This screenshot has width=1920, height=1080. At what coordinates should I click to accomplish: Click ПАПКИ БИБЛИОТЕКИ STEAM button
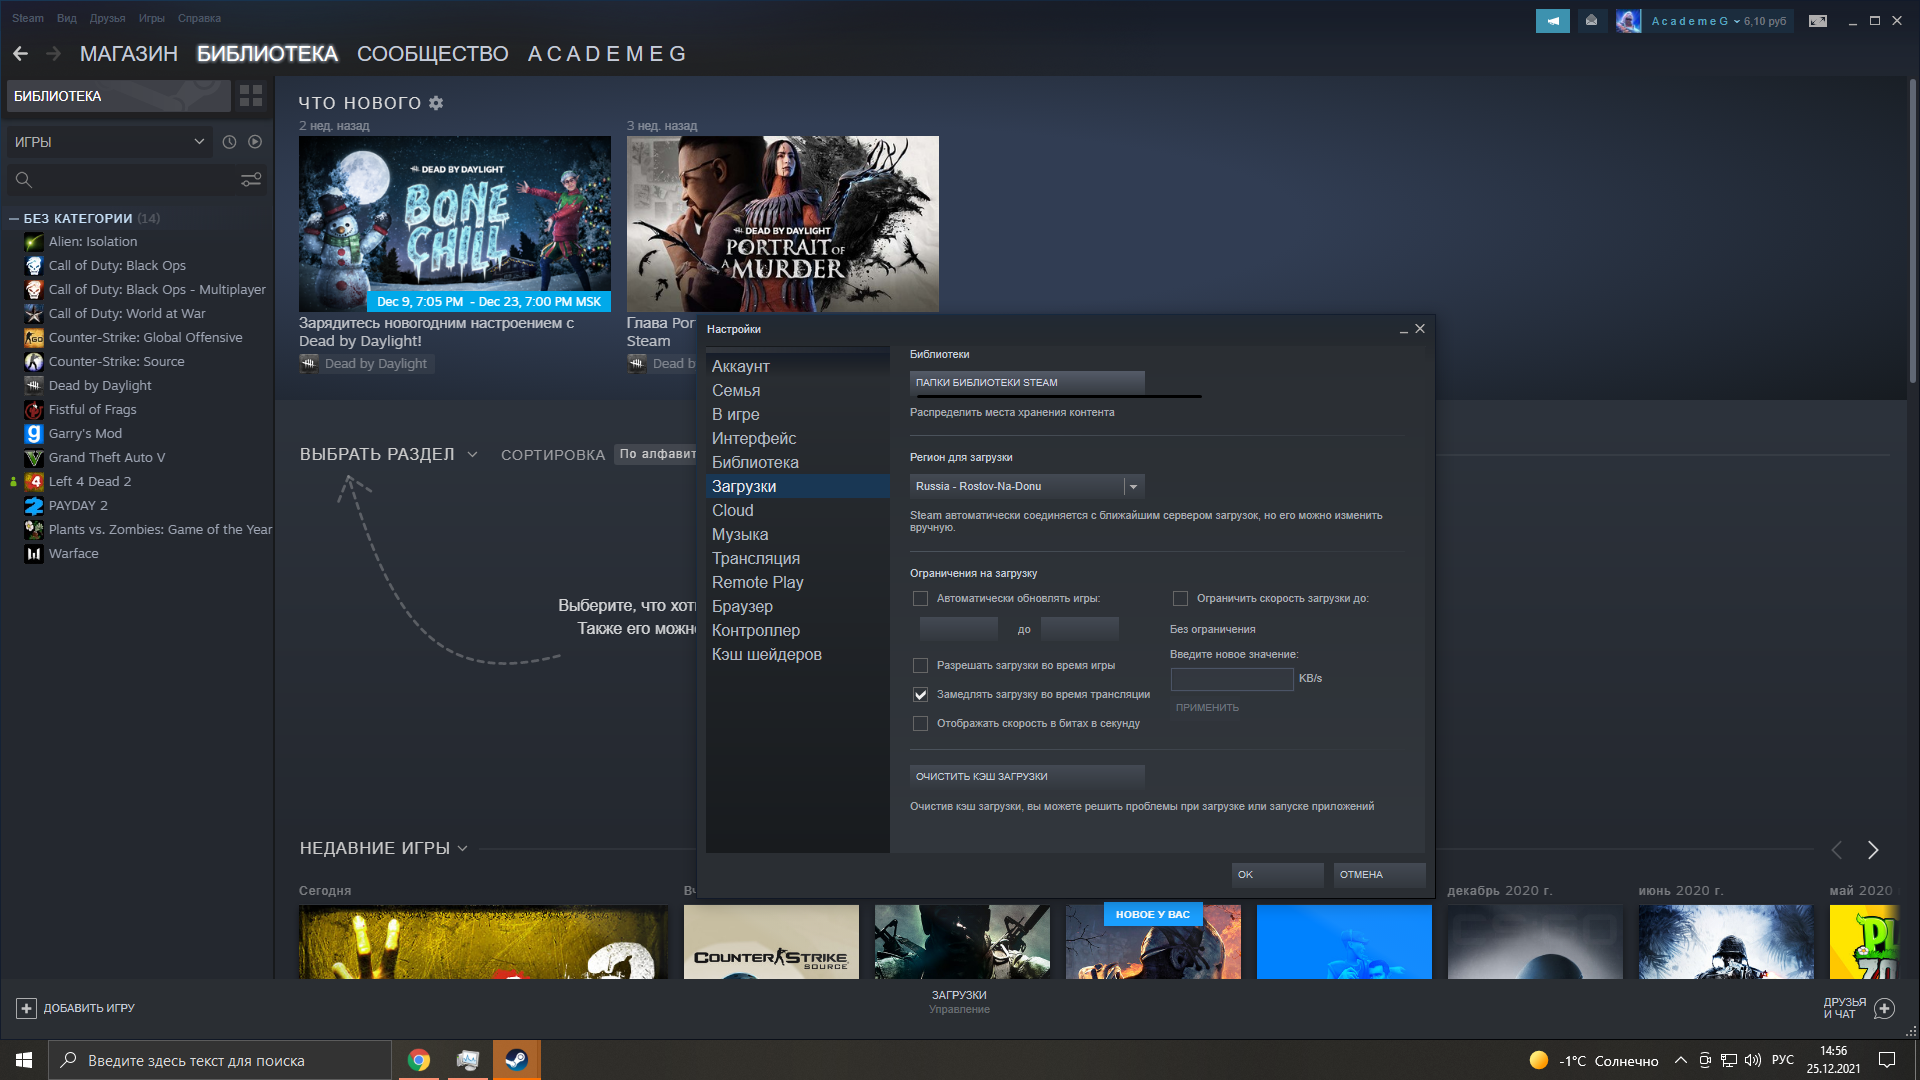click(1027, 383)
